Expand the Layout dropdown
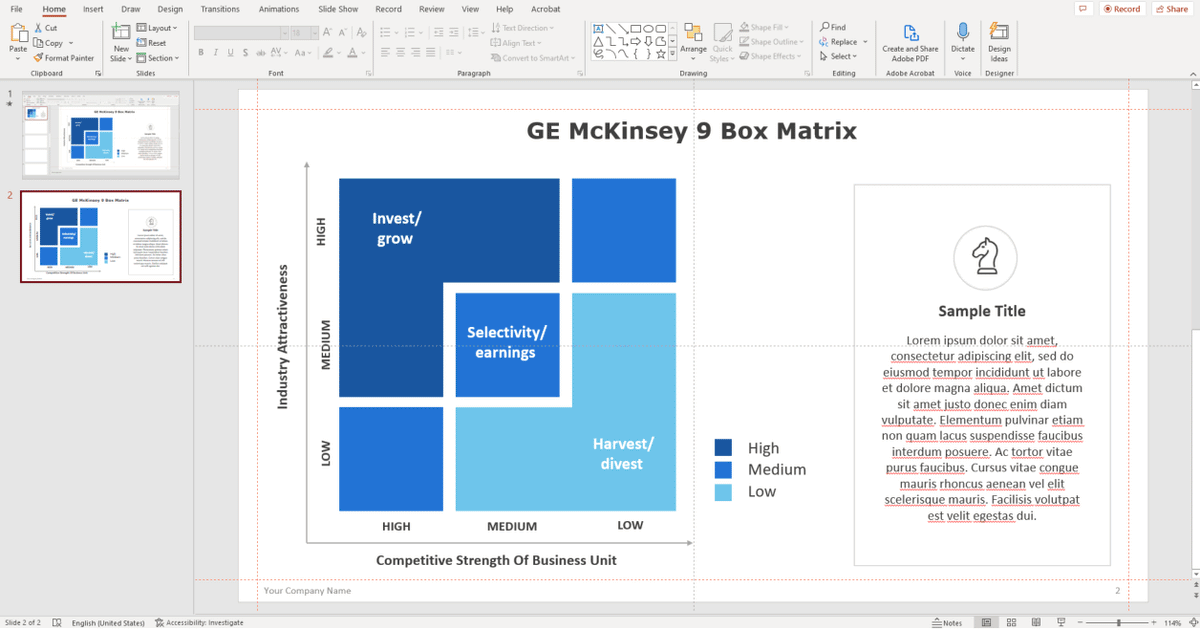The width and height of the screenshot is (1200, 630). (x=157, y=28)
